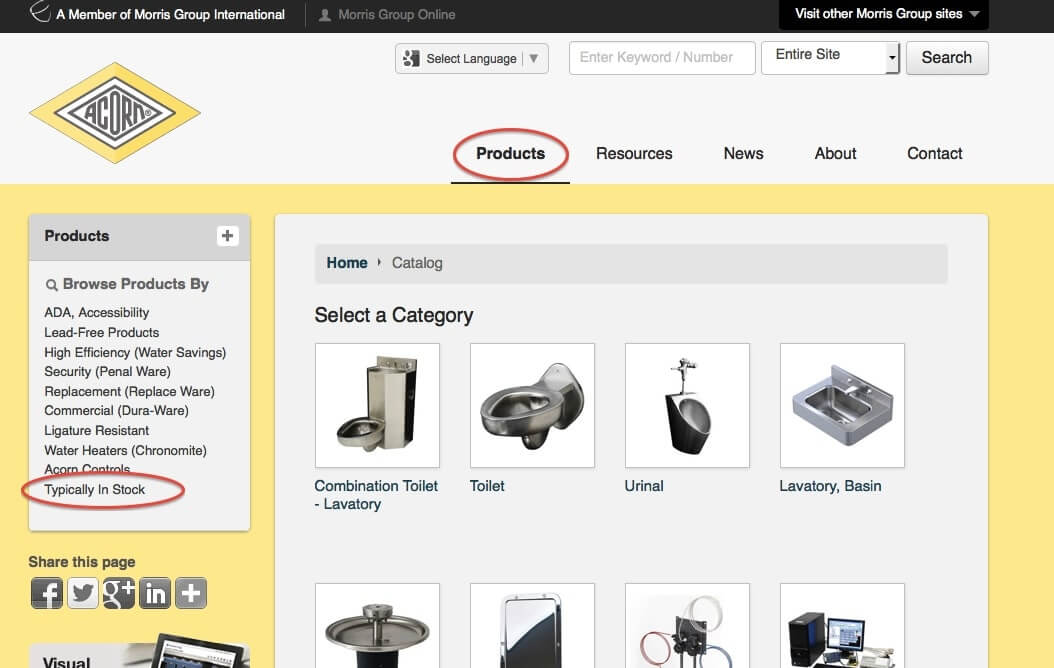1054x668 pixels.
Task: Browse ADA, Accessibility products
Action: click(97, 312)
